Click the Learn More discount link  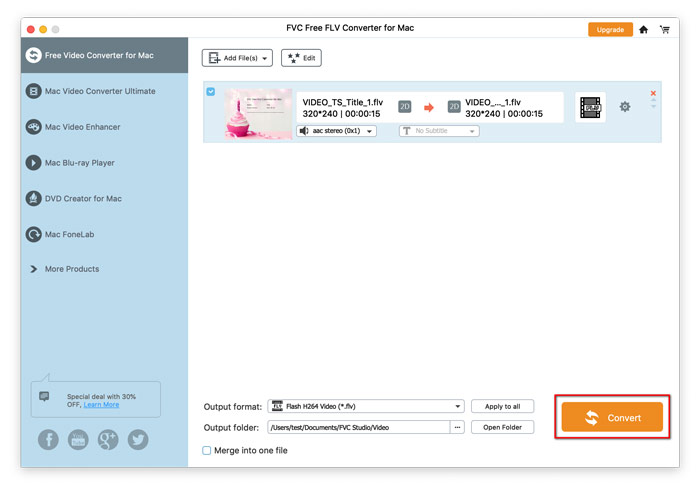click(101, 405)
